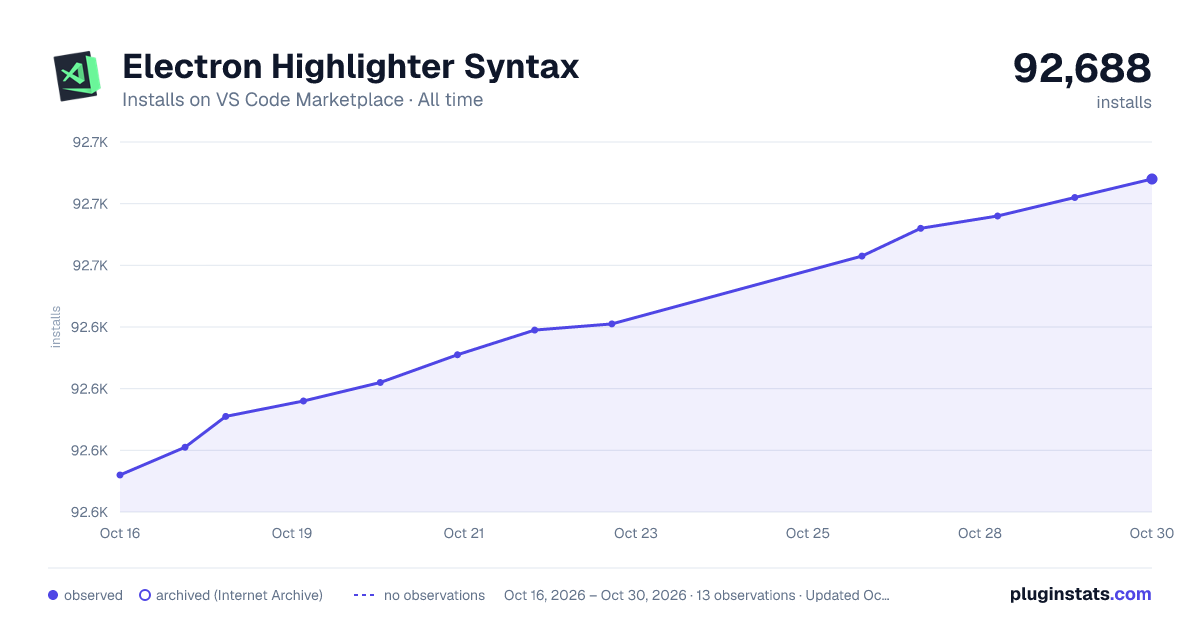Screen dimensions: 1200x630
Task: Select the first data point at Oct 16
Action: click(x=120, y=475)
